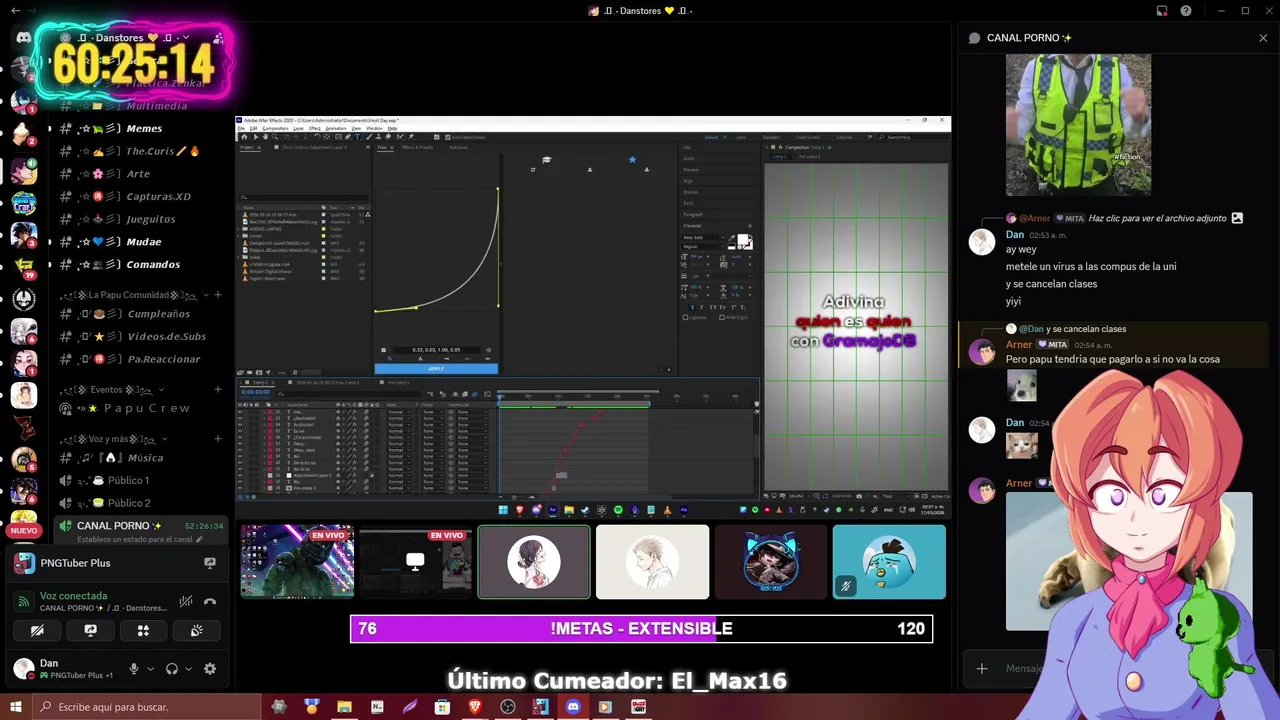Open headphones output options chevron
Screen dimensions: 1280x720
[189, 669]
